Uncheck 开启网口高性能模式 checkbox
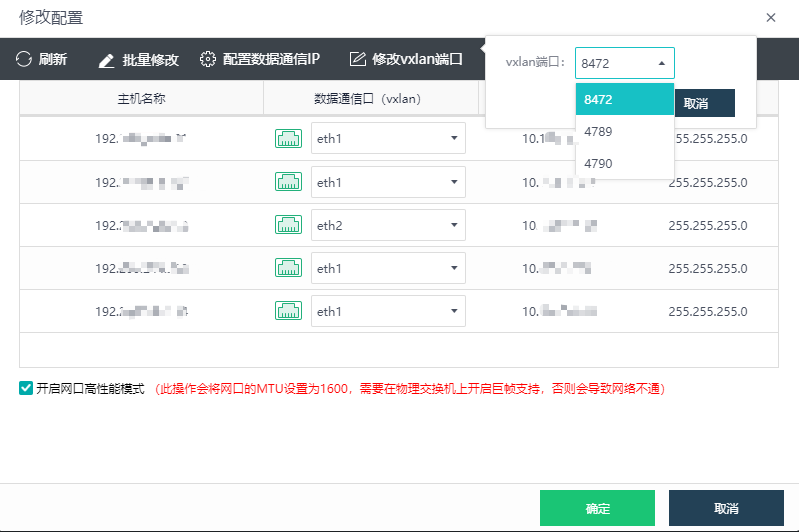The image size is (799, 532). pyautogui.click(x=26, y=388)
